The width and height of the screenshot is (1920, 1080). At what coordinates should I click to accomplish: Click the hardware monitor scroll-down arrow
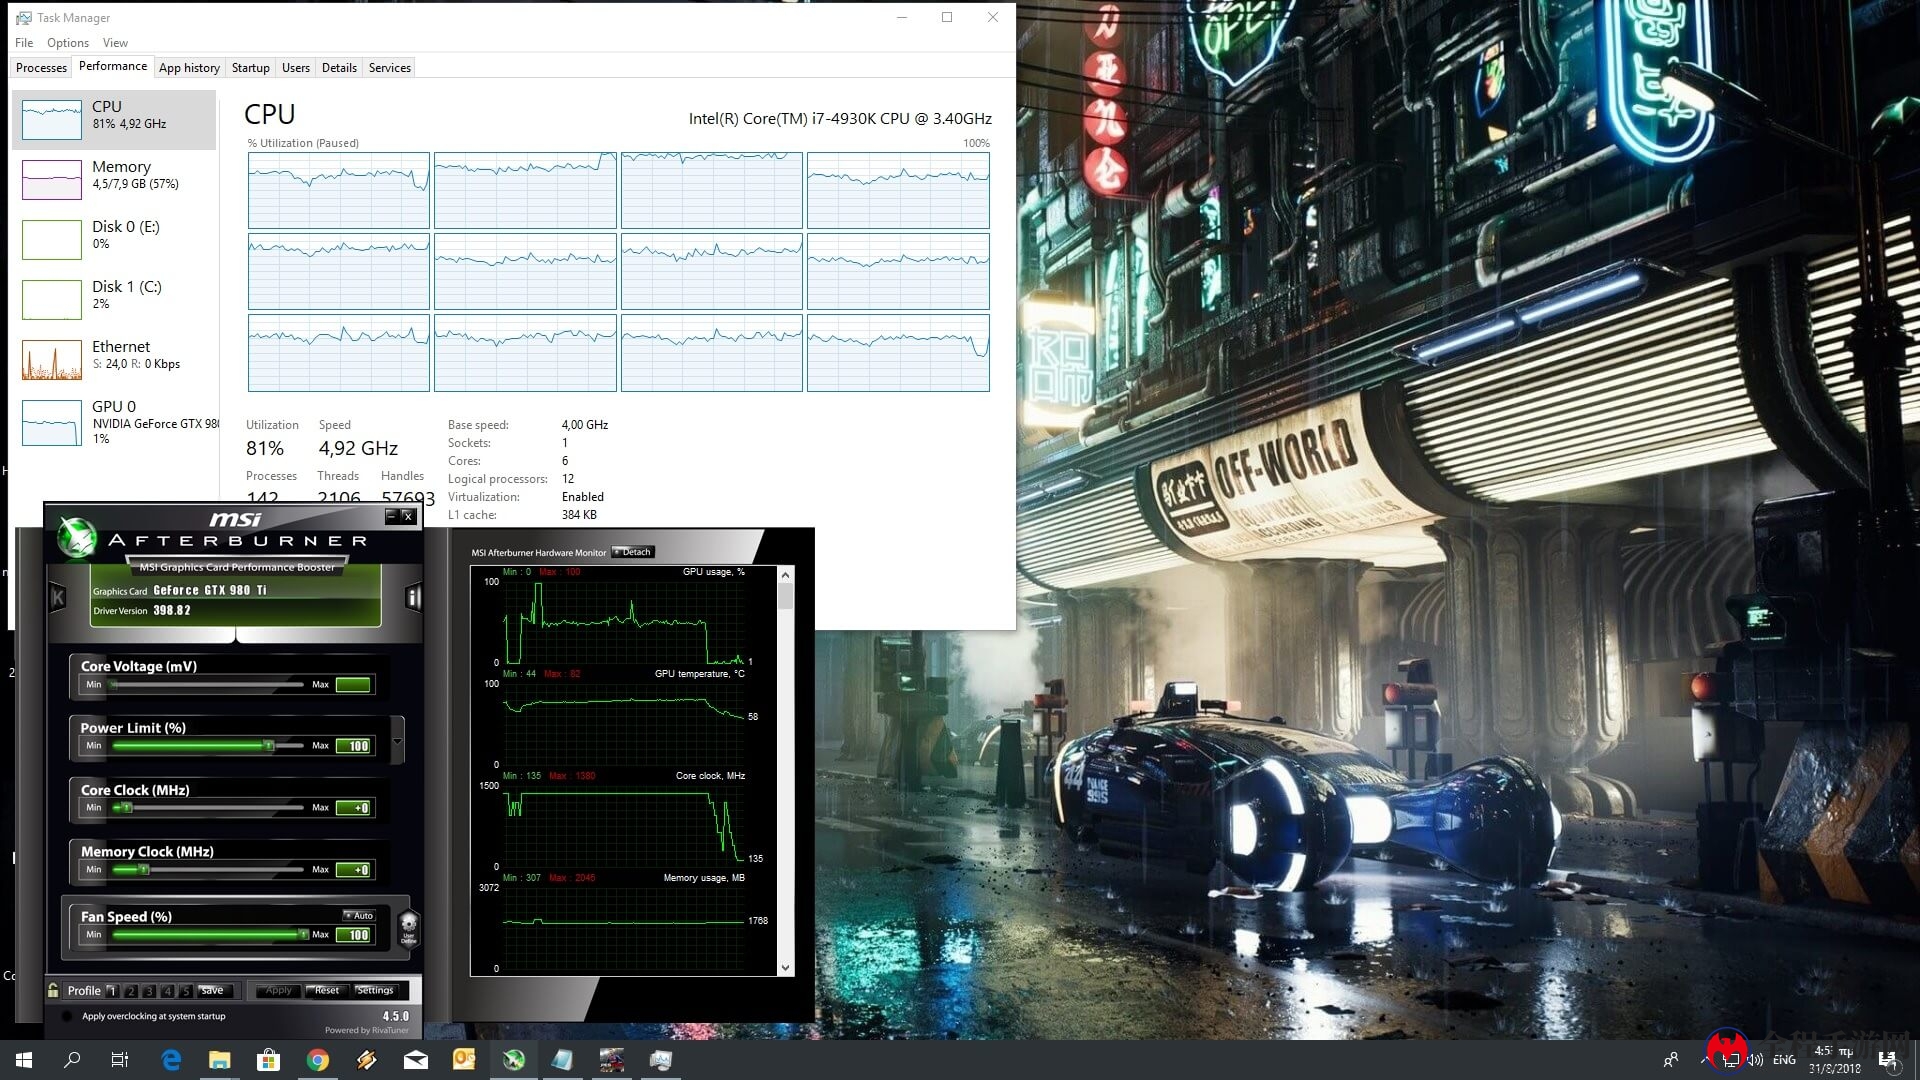785,968
